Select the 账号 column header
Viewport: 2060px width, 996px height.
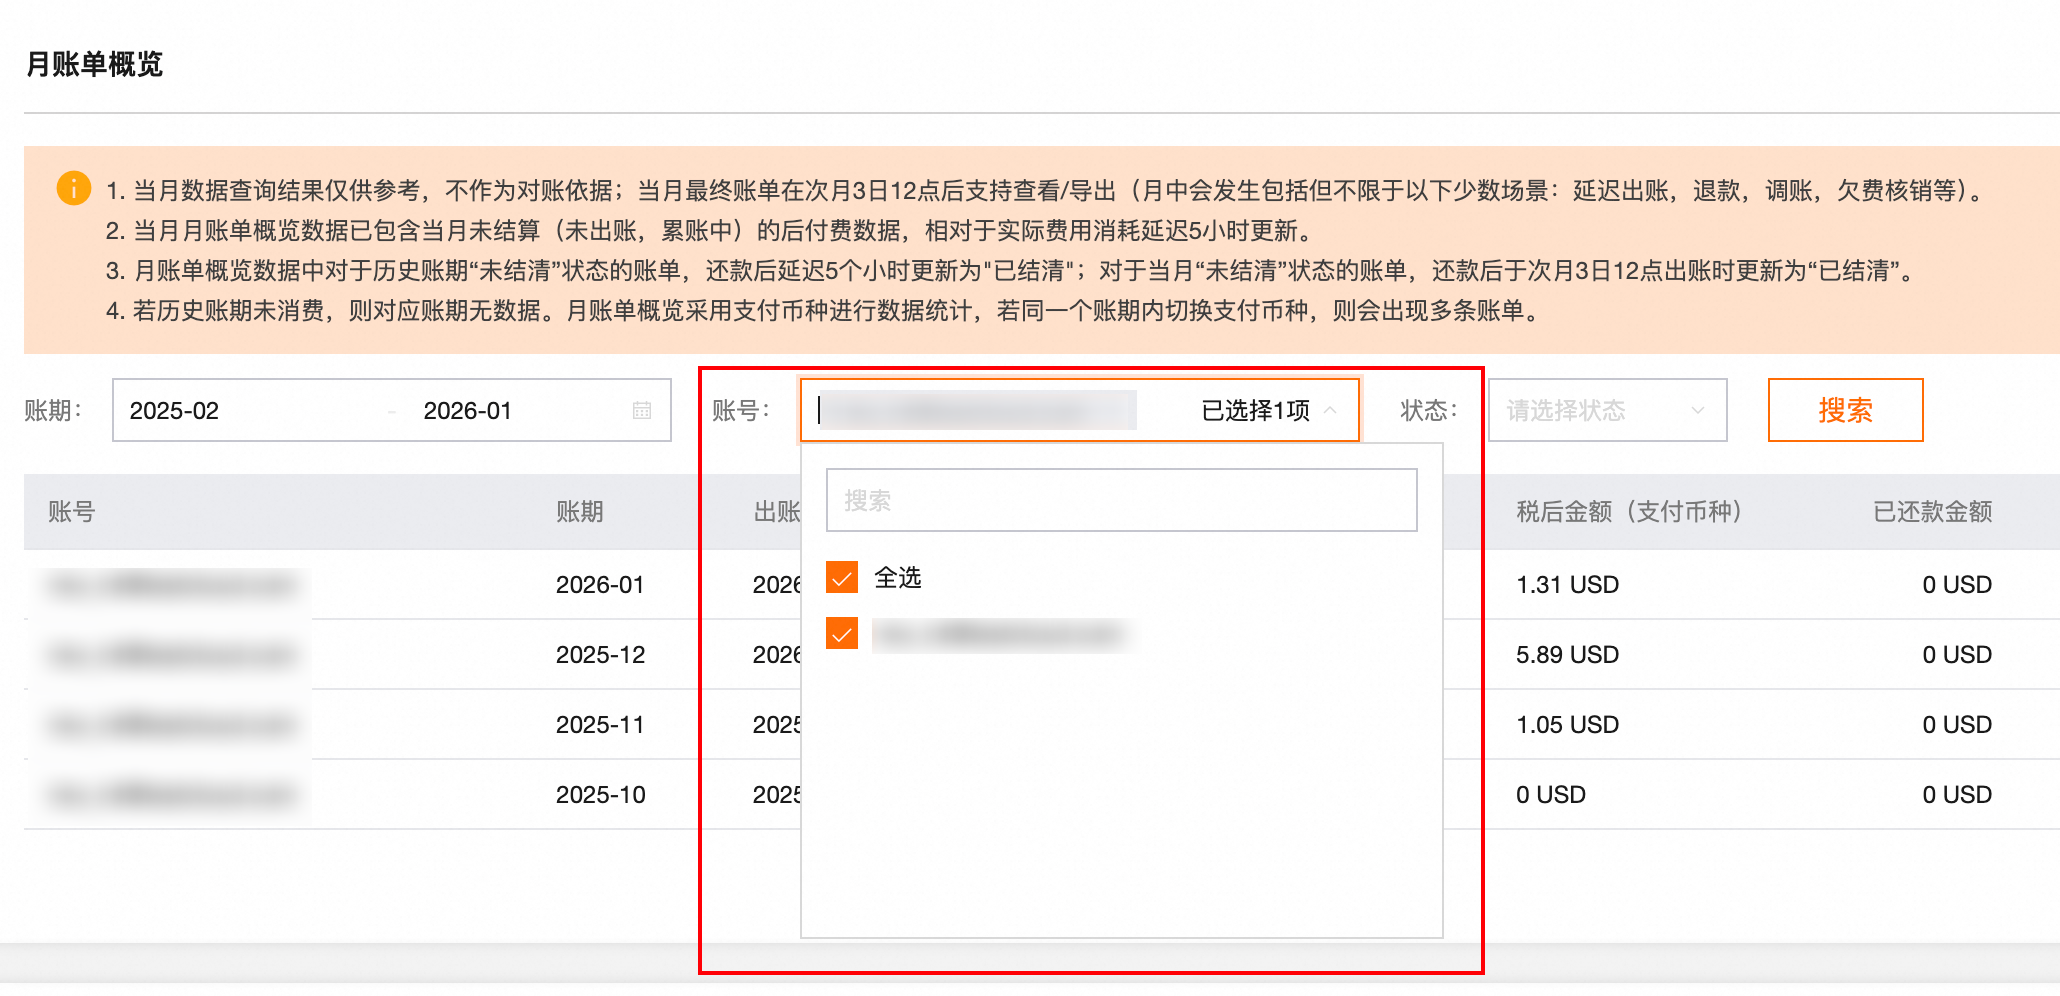click(x=71, y=512)
